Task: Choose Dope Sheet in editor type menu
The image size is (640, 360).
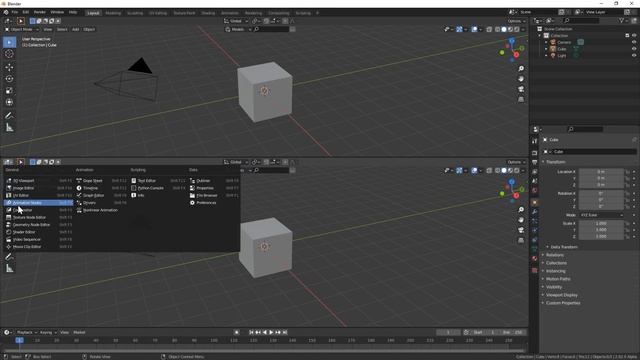Action: (101, 181)
